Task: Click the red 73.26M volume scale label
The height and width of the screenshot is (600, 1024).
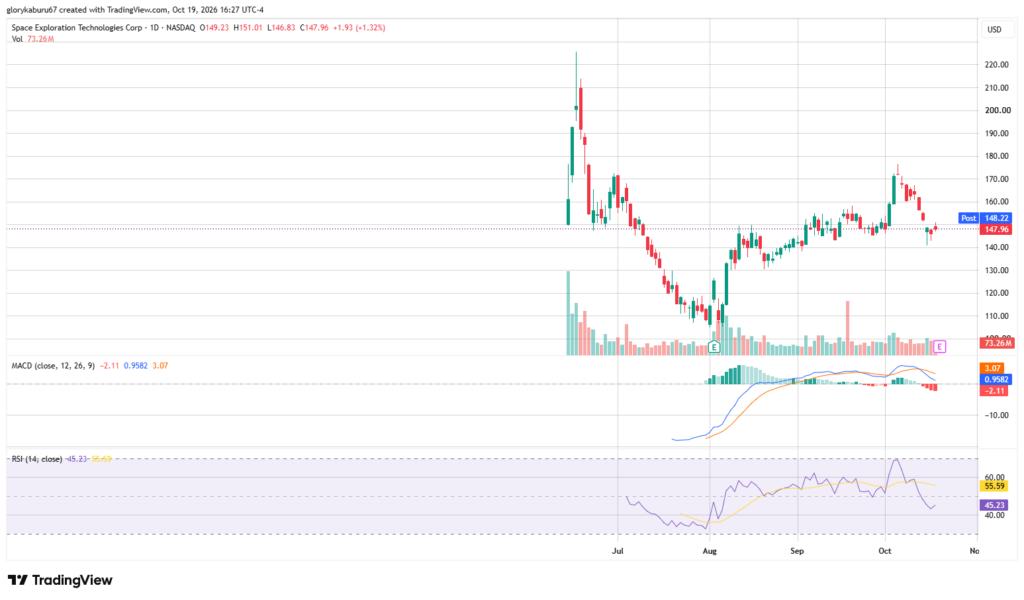Action: [x=997, y=343]
